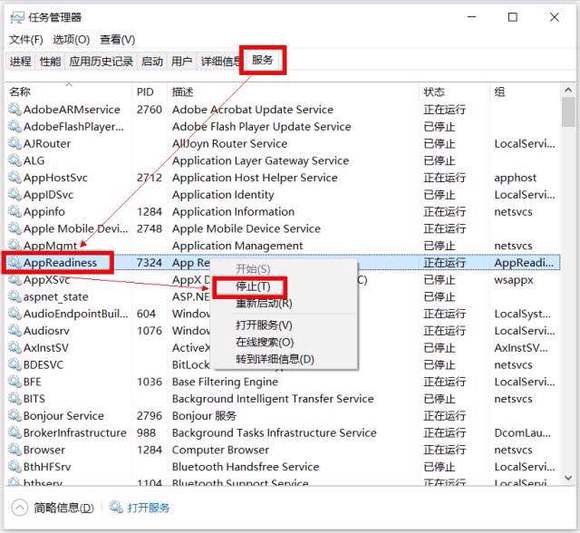
Task: Click the gear icon beside Audiosrv
Action: 15,331
